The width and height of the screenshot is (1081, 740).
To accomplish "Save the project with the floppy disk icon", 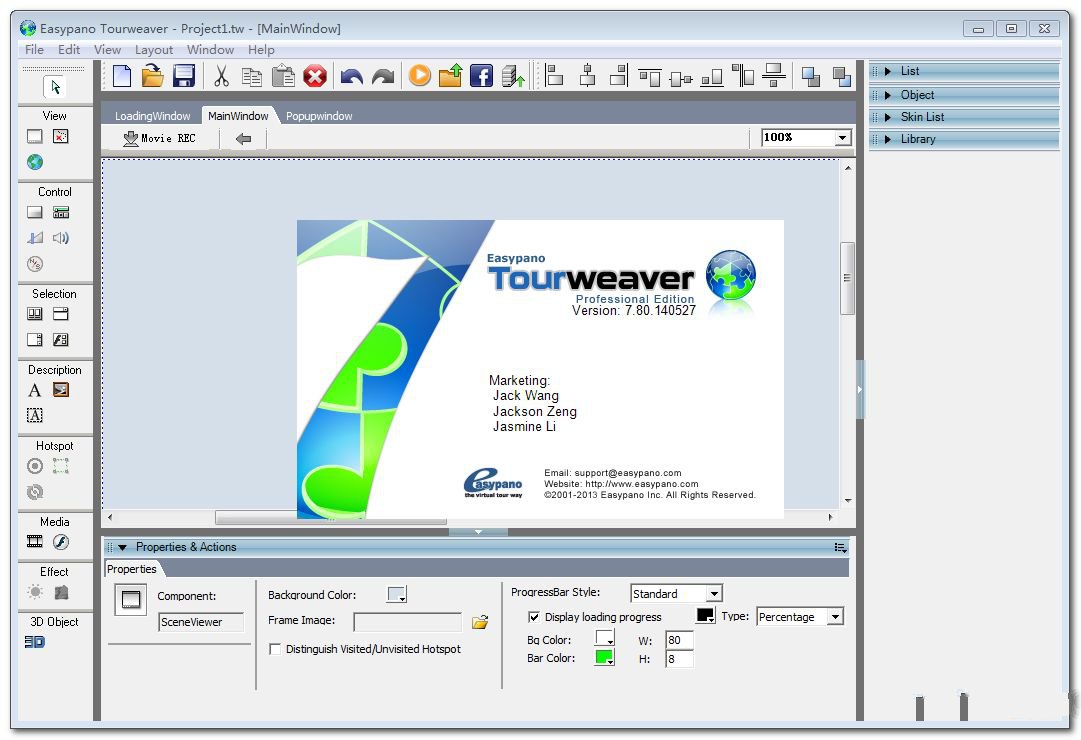I will 183,76.
